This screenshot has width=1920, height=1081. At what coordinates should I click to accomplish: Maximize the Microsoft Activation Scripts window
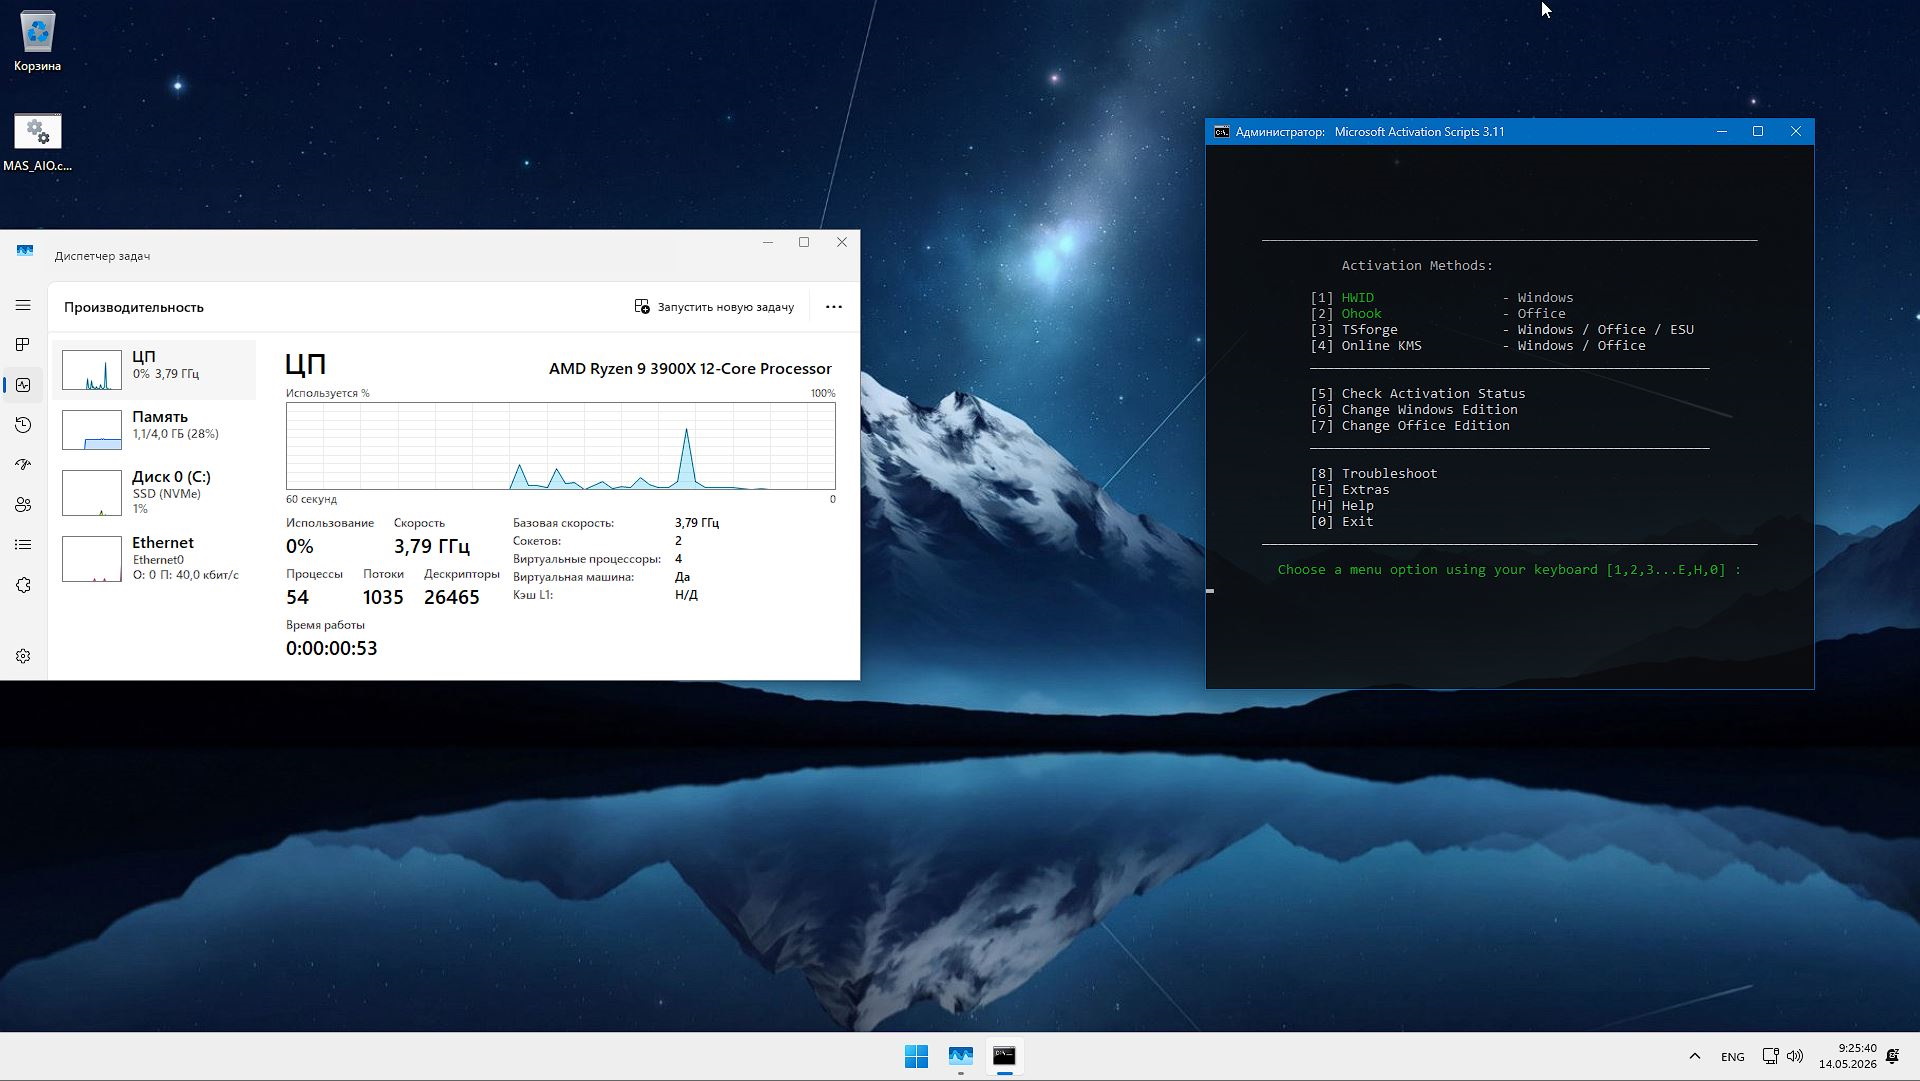1758,132
